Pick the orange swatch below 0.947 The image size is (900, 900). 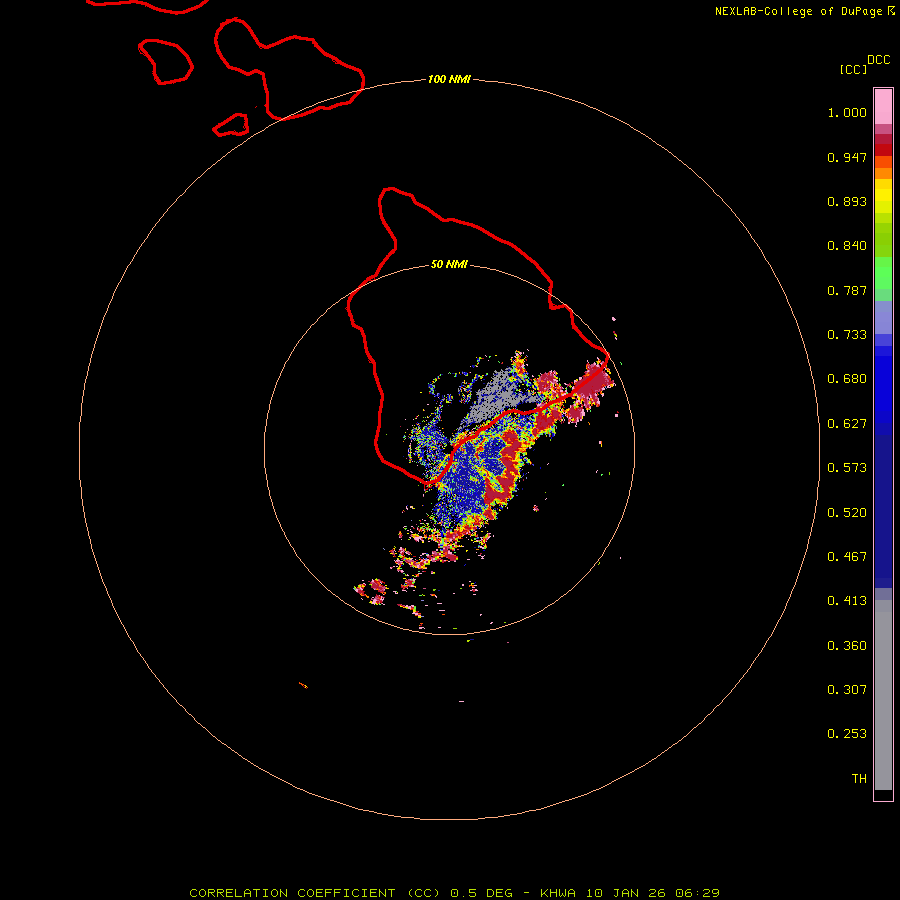[883, 173]
